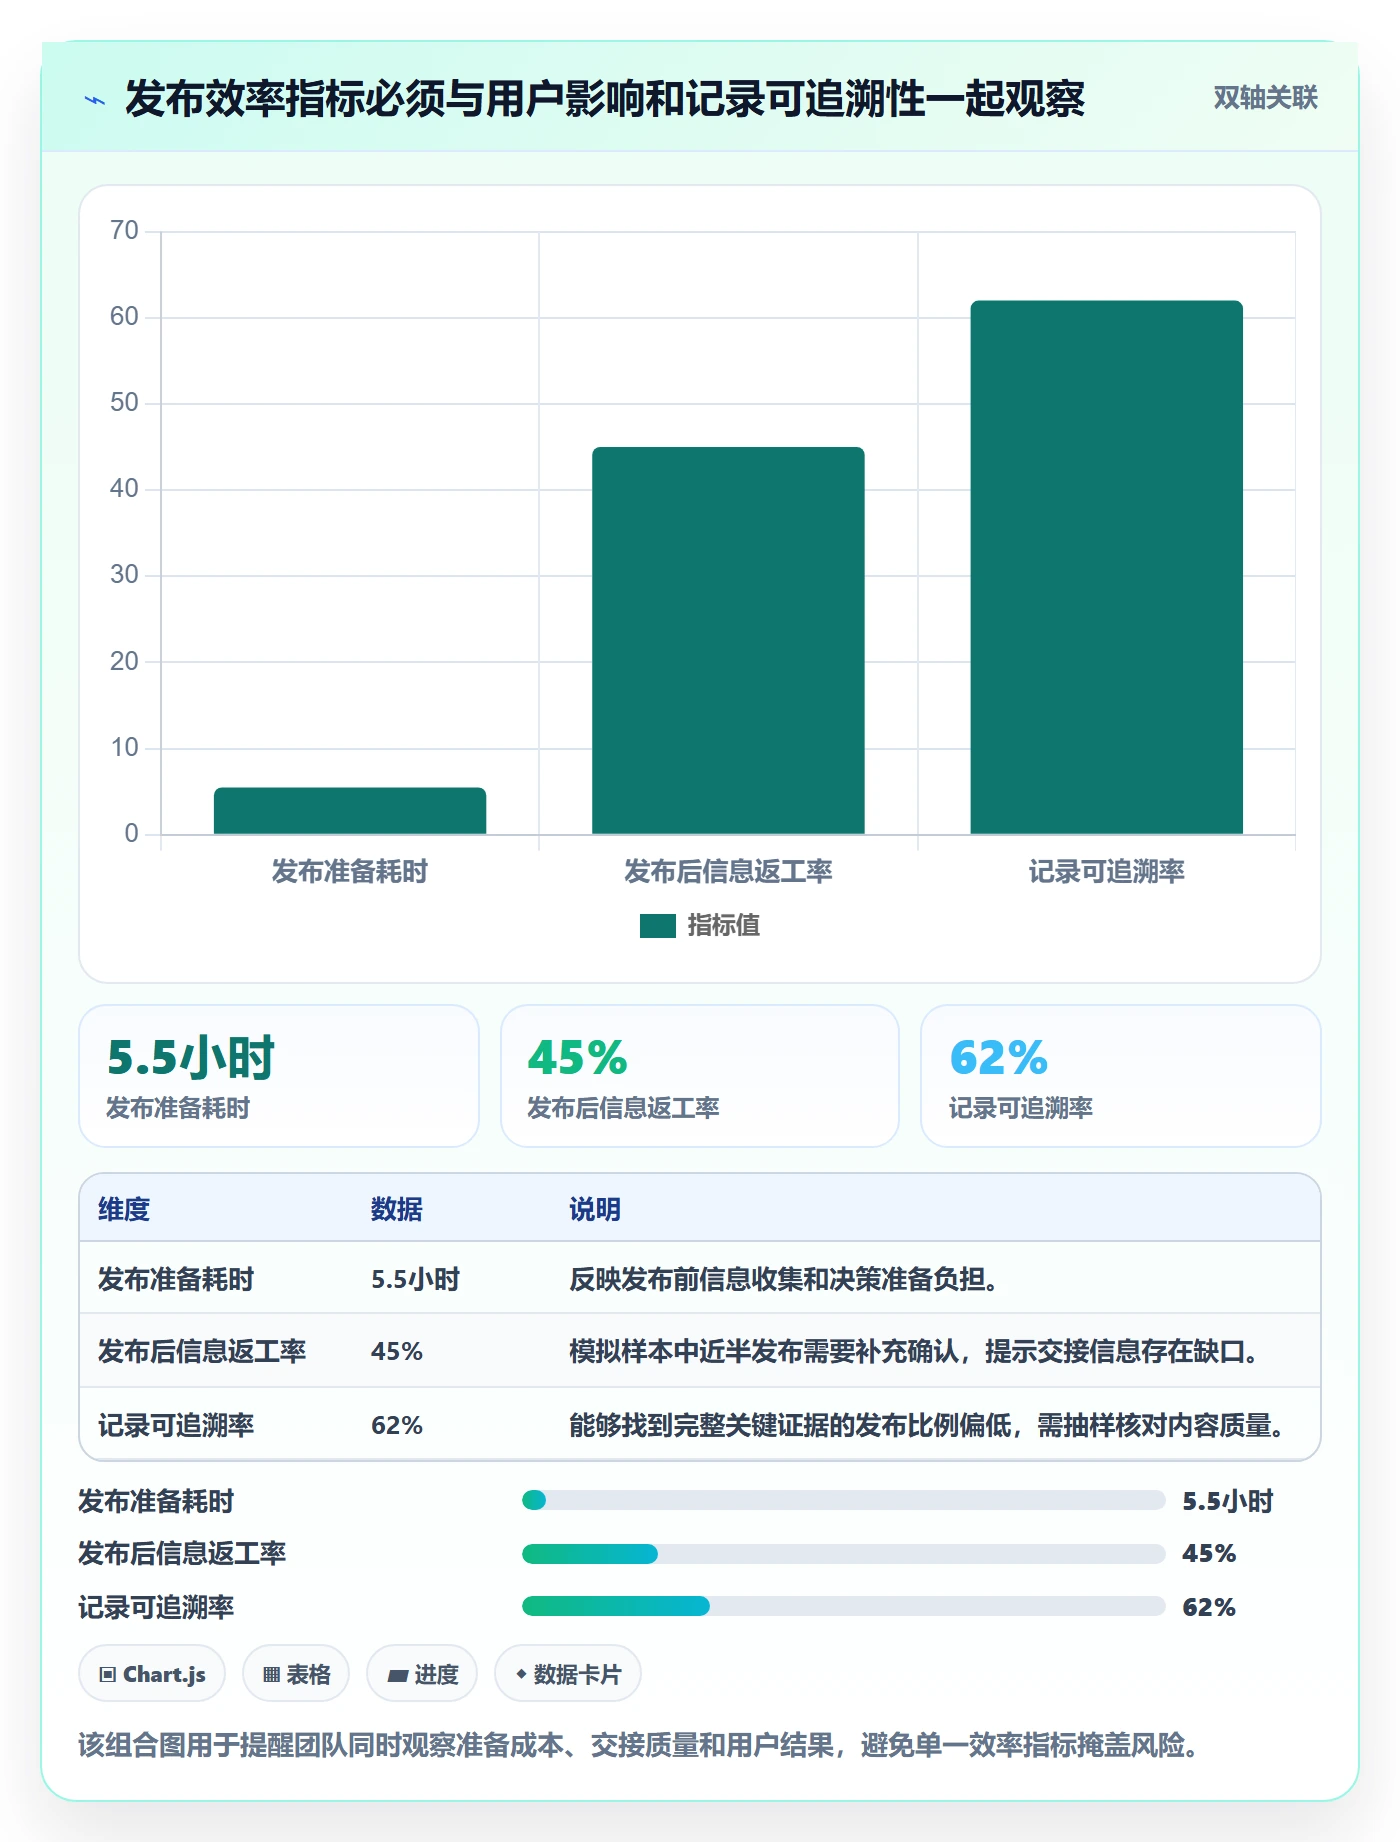This screenshot has width=1400, height=1842.
Task: Select the Chart.js tag chip
Action: 152,1674
